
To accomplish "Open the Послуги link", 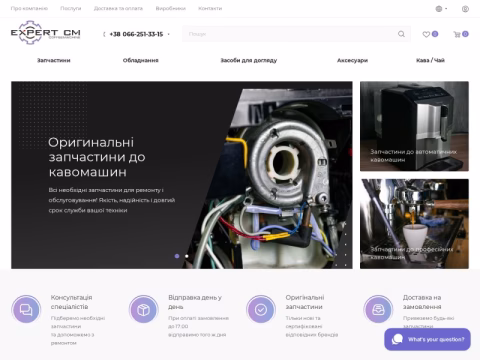I will (71, 8).
